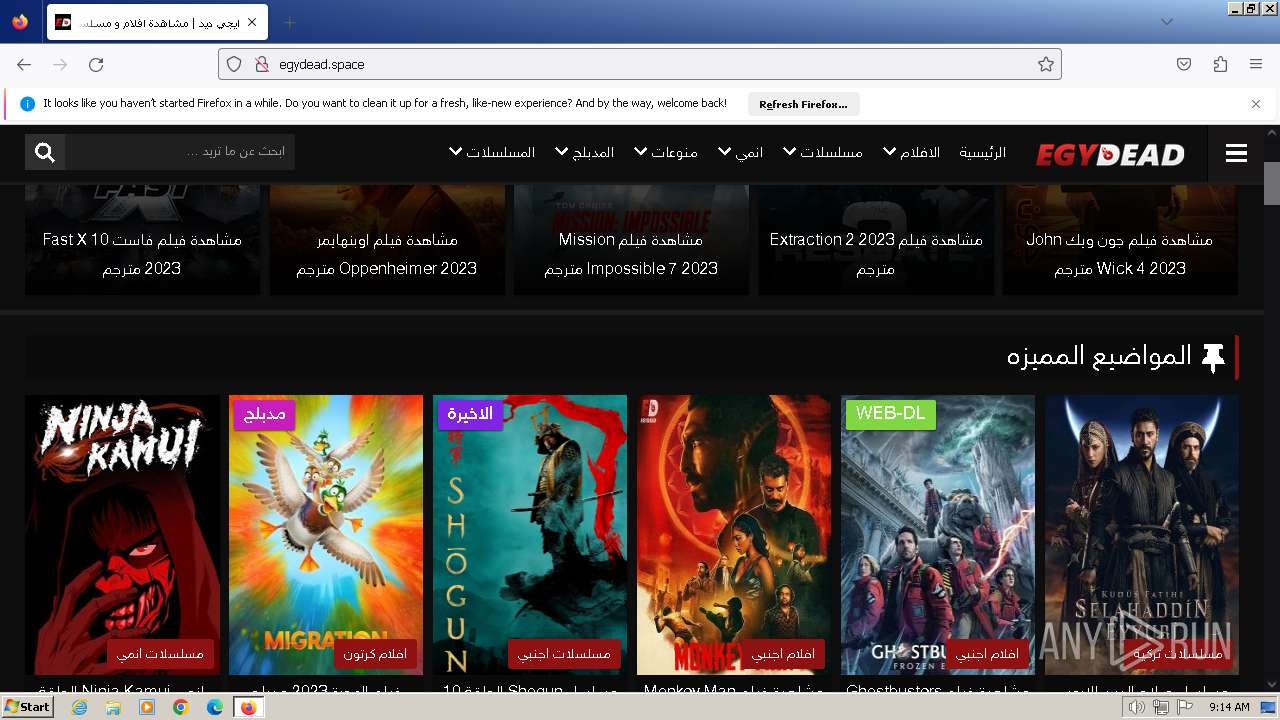Screen dimensions: 1280x720
Task: Open the Ghostbusters Frozen Empire poster
Action: coord(938,535)
